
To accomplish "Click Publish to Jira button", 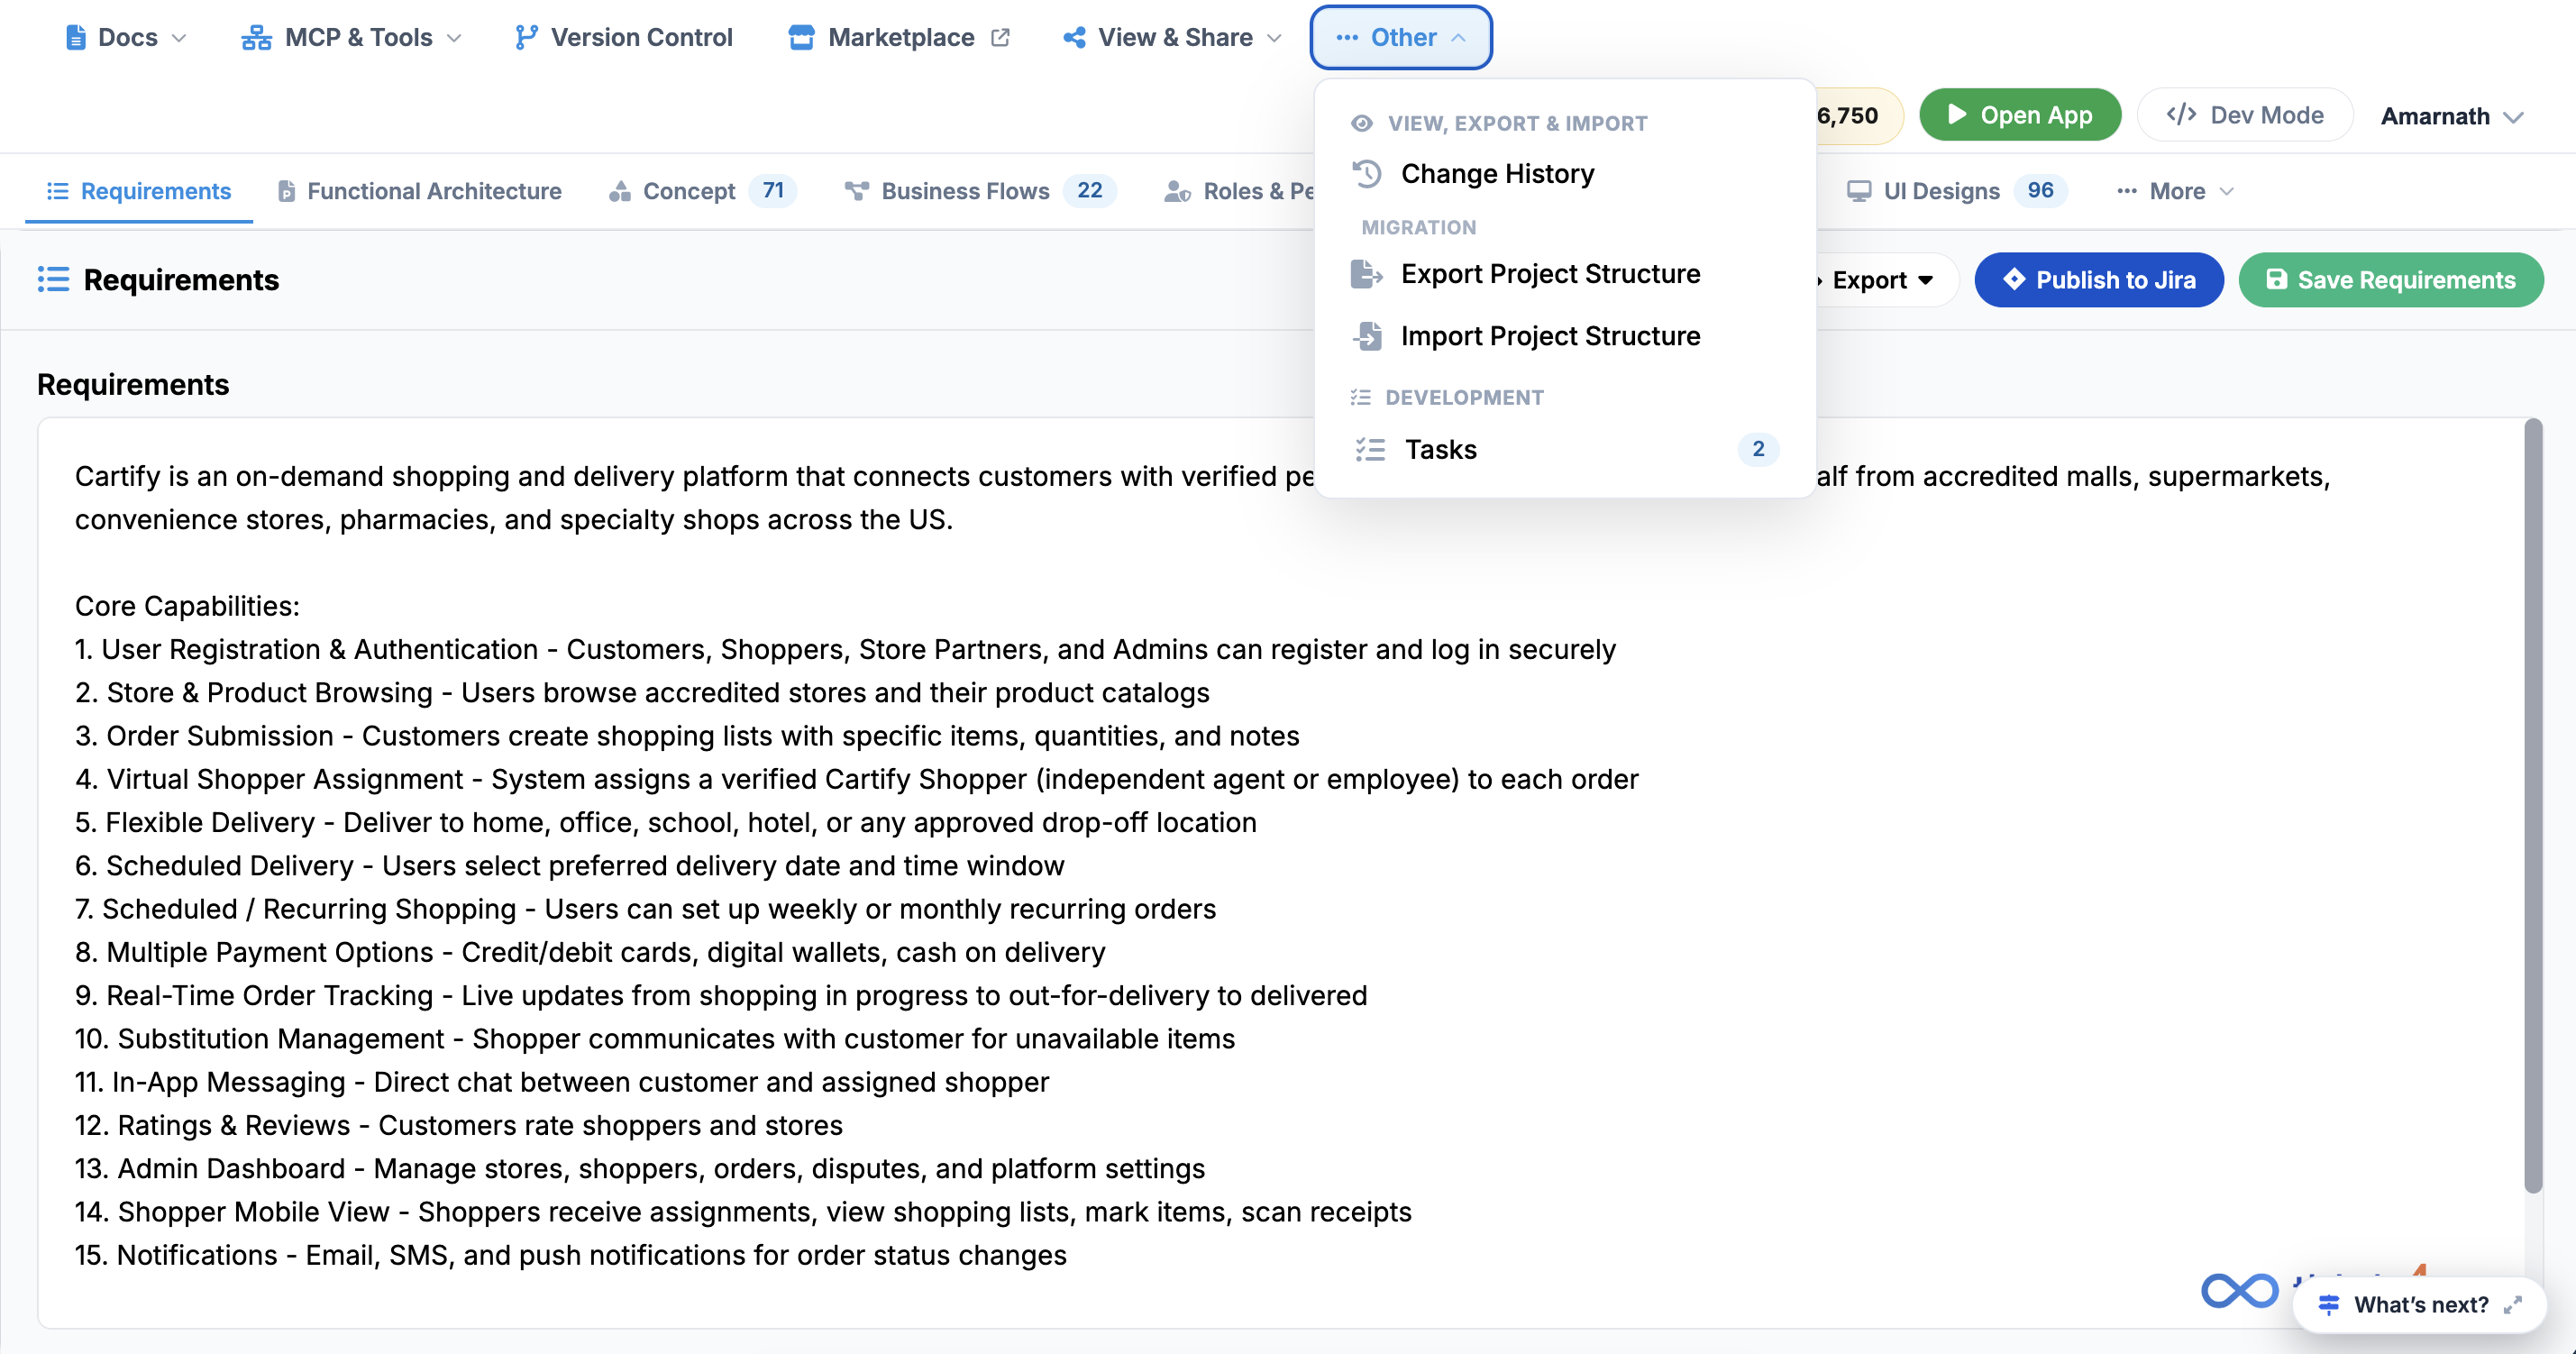I will [x=2099, y=280].
